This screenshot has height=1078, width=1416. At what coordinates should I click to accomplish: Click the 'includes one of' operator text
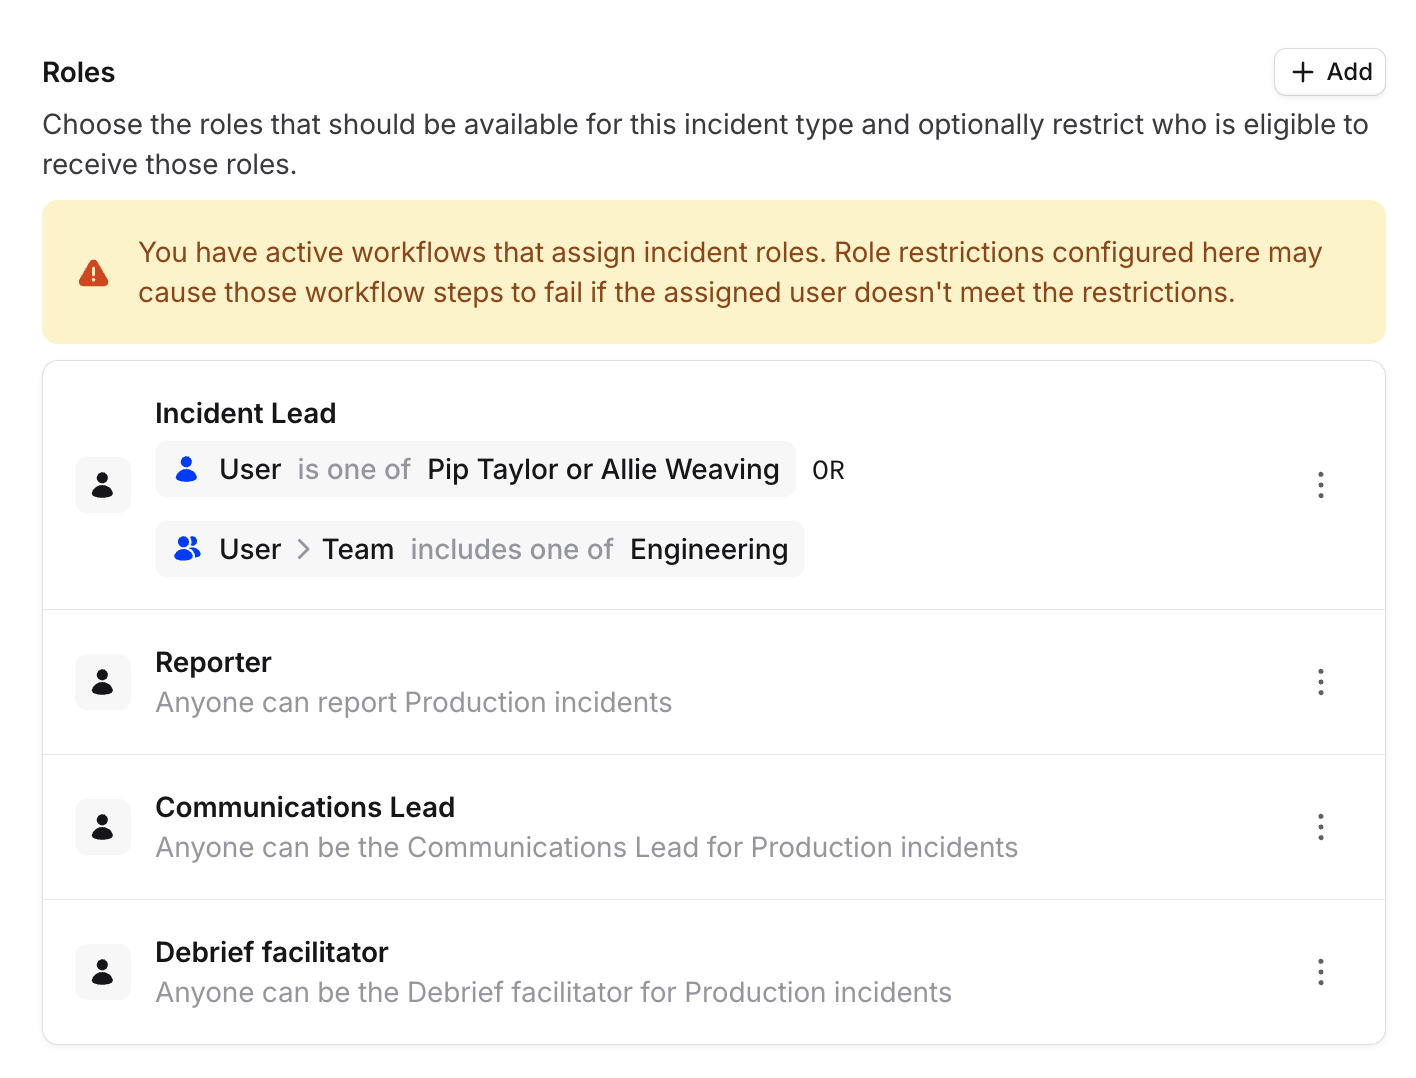(511, 548)
